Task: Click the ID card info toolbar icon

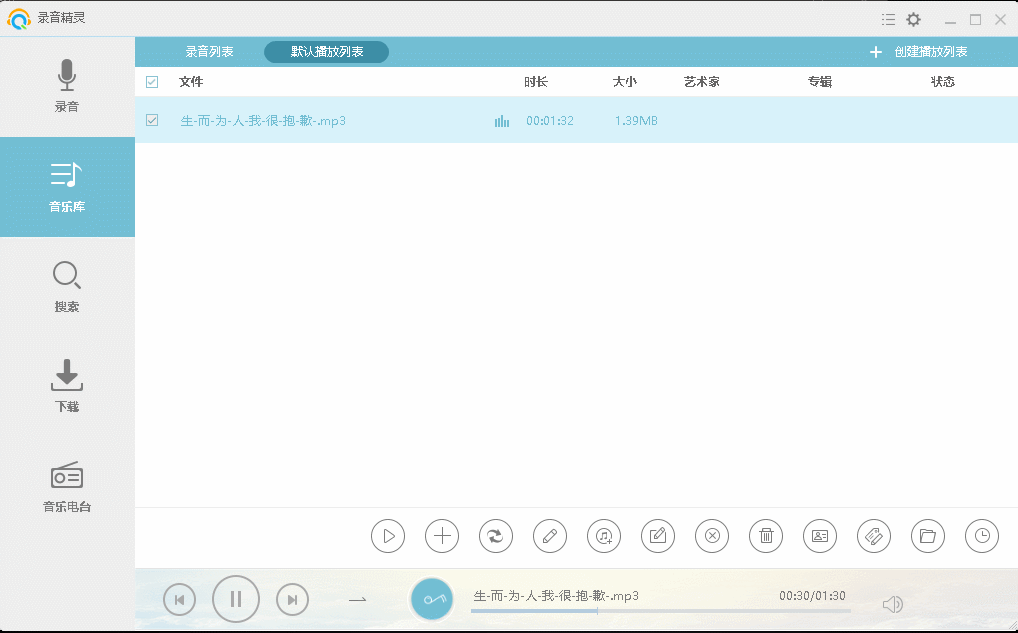Action: (820, 536)
